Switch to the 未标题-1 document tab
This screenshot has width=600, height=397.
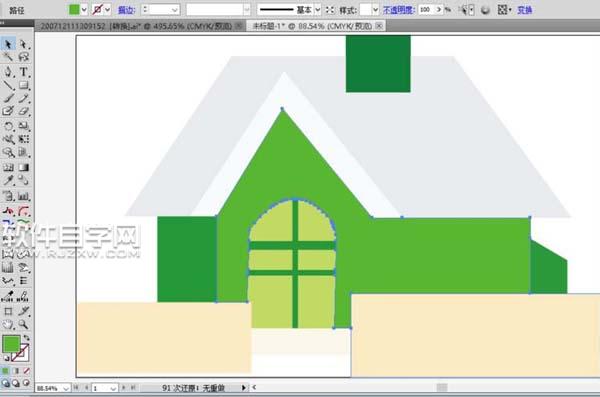point(312,26)
